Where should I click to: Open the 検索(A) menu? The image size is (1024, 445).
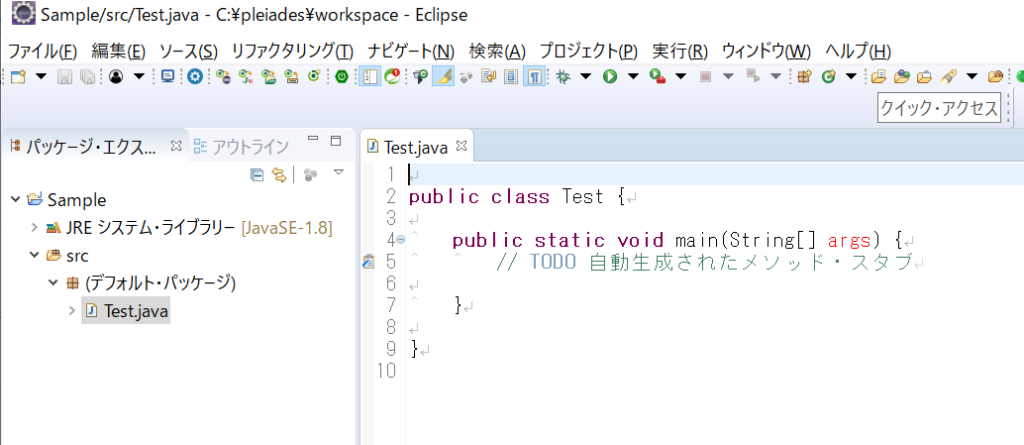click(497, 51)
